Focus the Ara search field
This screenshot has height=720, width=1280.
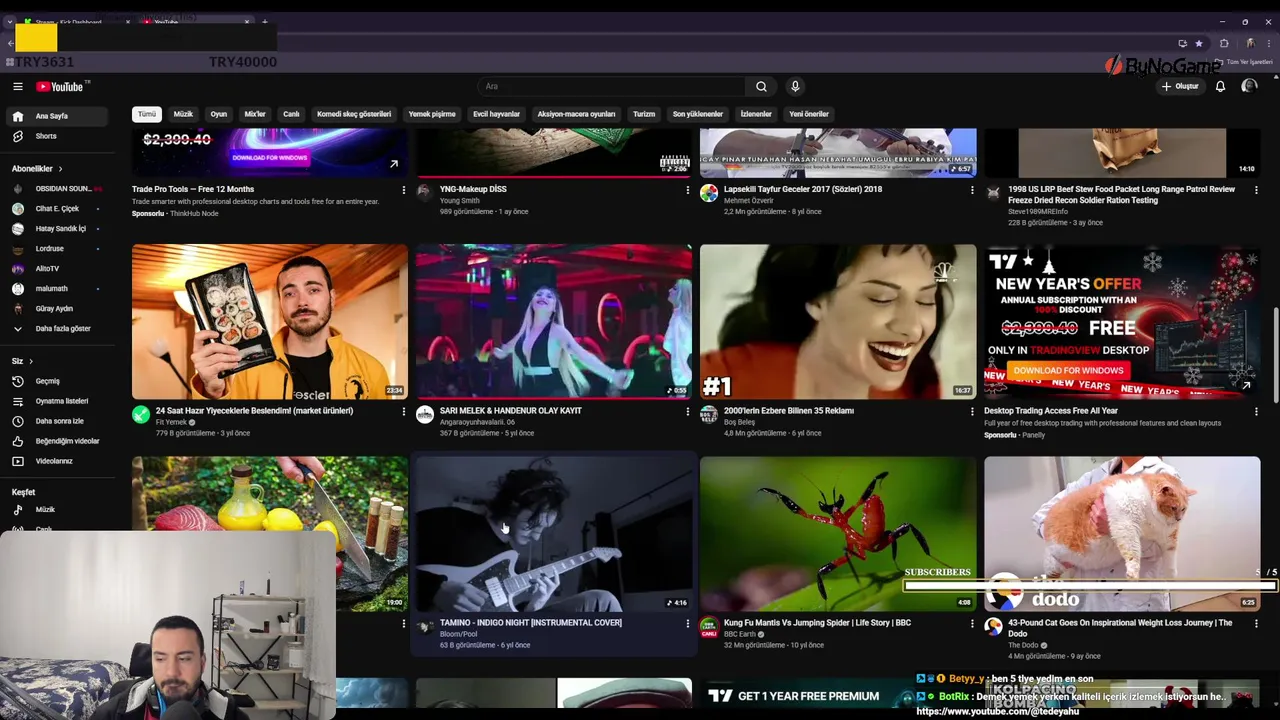tap(612, 87)
